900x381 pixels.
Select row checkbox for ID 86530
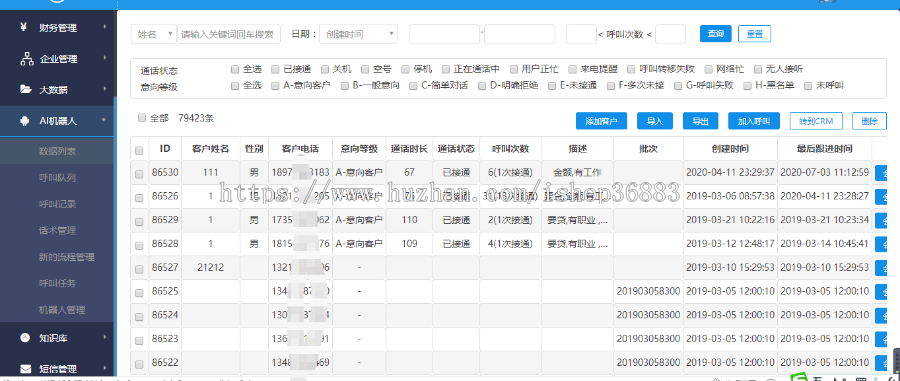pyautogui.click(x=139, y=173)
